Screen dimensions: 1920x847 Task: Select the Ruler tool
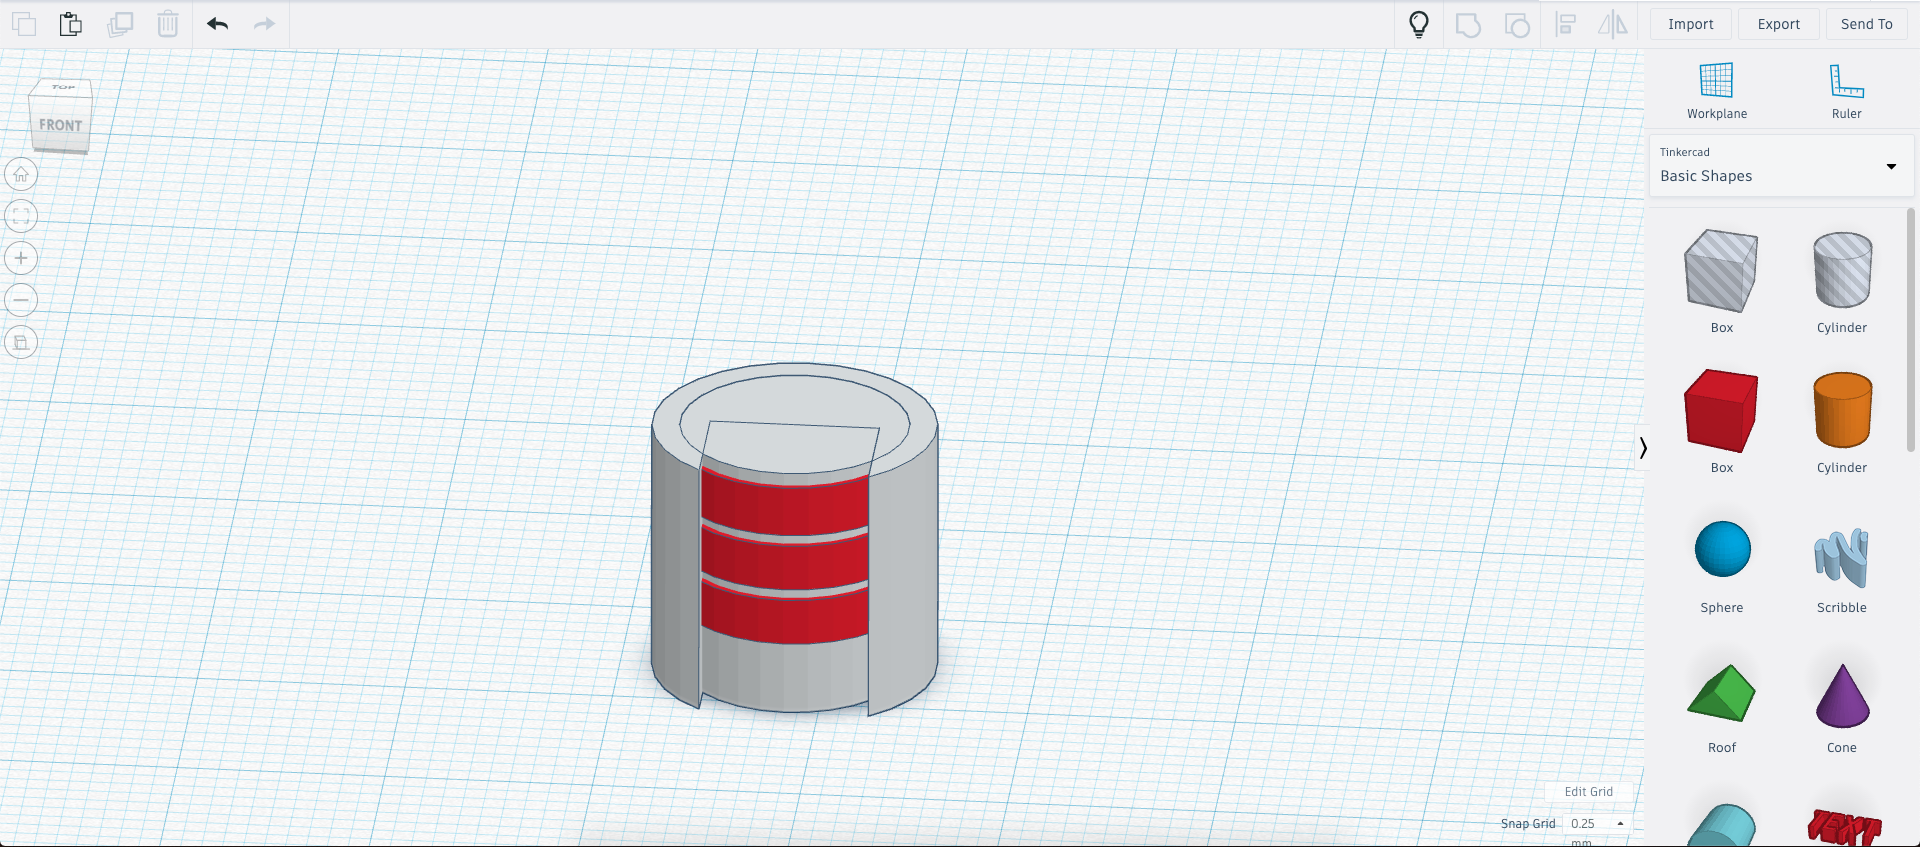pos(1846,90)
